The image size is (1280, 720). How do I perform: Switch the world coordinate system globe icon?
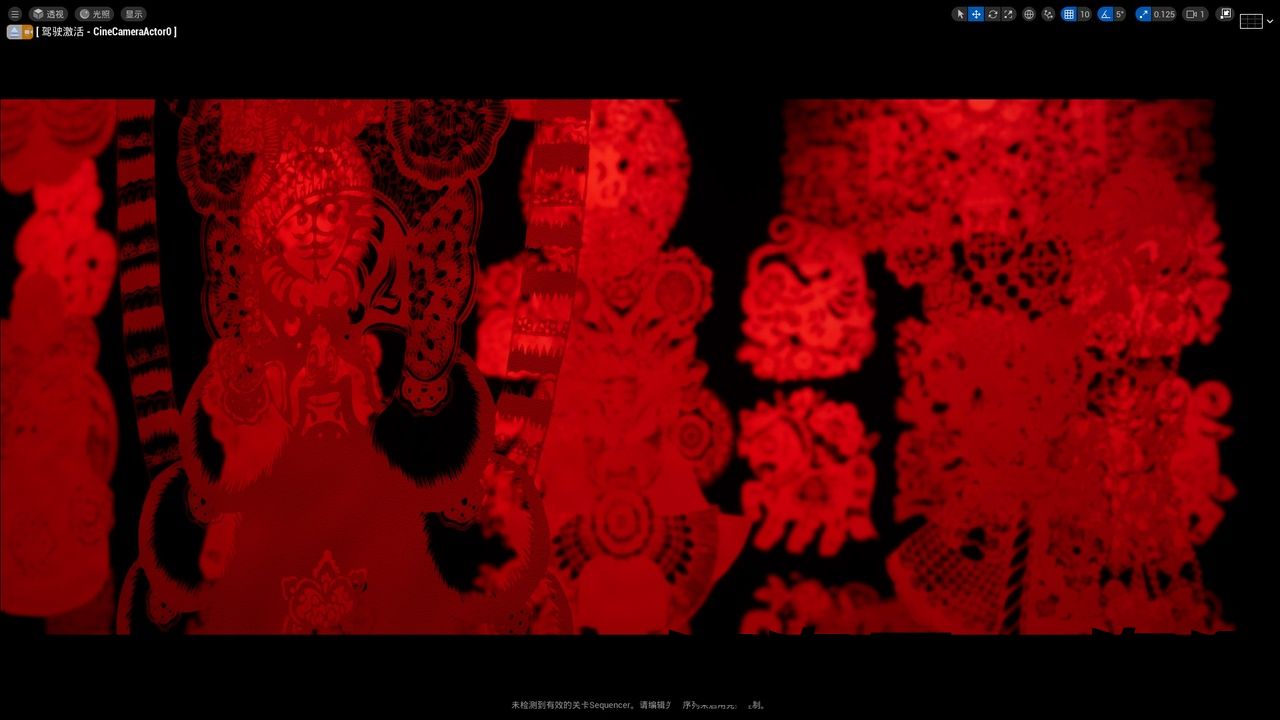pyautogui.click(x=1029, y=14)
